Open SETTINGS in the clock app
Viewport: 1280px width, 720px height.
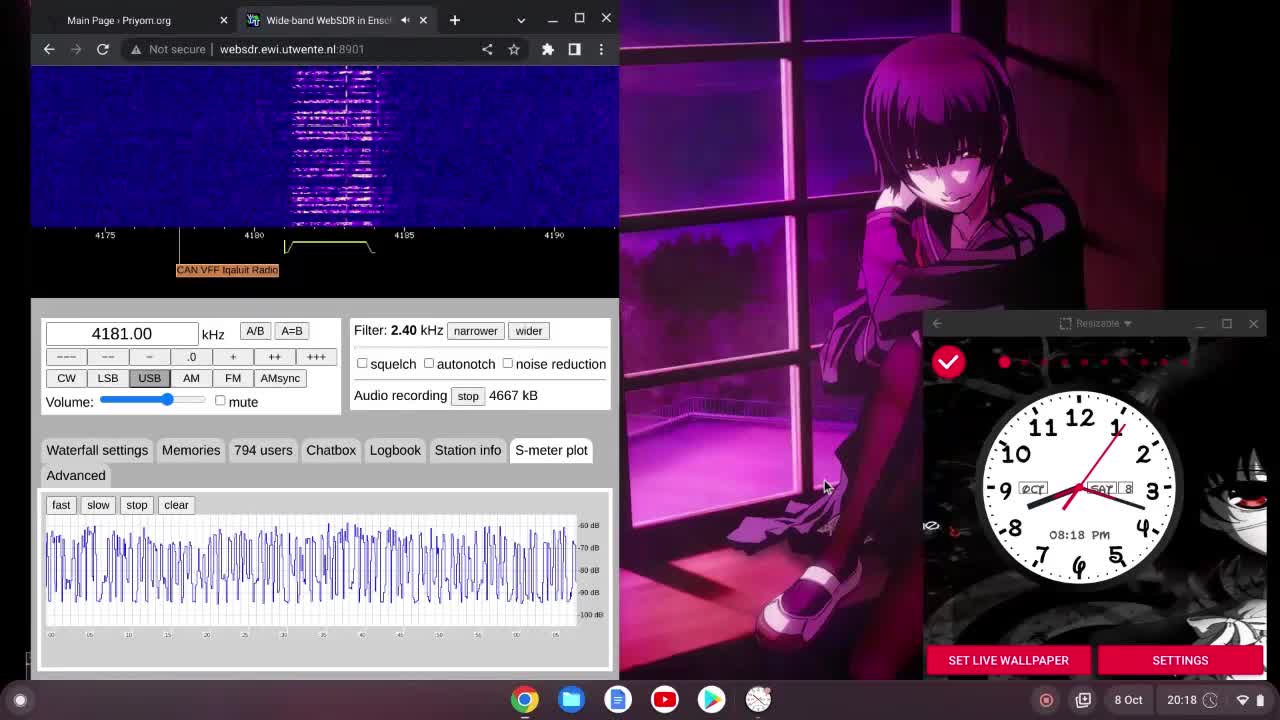pos(1180,660)
